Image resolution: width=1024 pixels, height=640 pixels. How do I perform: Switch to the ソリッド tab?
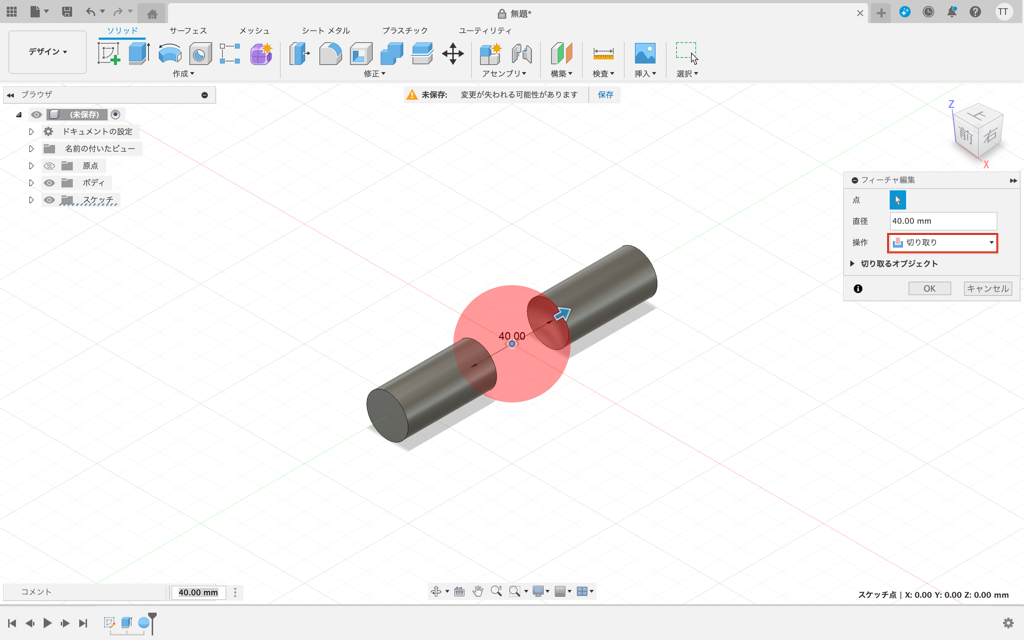click(x=122, y=31)
